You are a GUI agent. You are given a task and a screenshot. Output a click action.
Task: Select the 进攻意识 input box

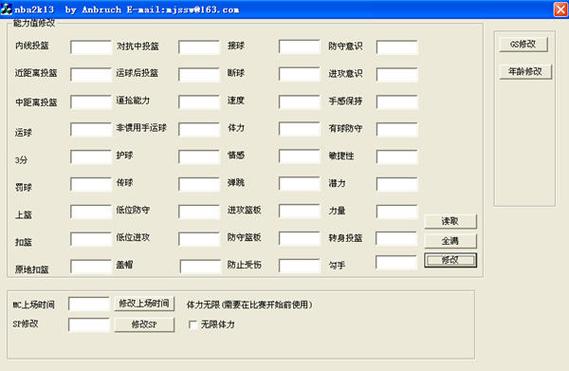[x=397, y=74]
